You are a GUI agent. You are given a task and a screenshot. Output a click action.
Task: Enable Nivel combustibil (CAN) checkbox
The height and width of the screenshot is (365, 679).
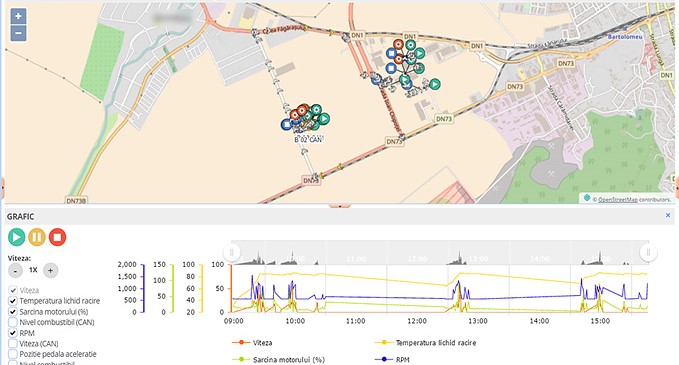(x=13, y=322)
